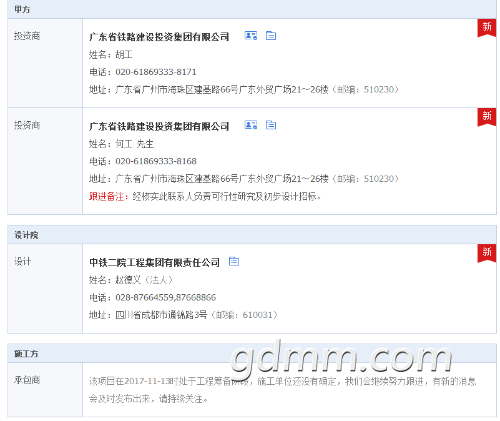The image size is (500, 421).
Task: Click the contractor status text about 2017-11-13
Action: pos(282,390)
